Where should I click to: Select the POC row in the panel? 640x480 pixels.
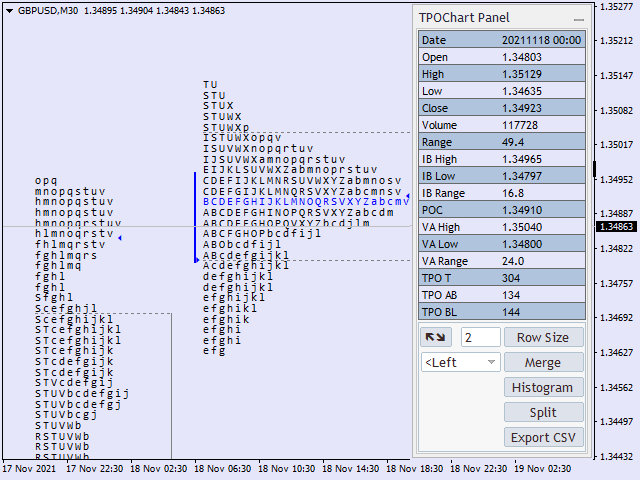pos(501,210)
